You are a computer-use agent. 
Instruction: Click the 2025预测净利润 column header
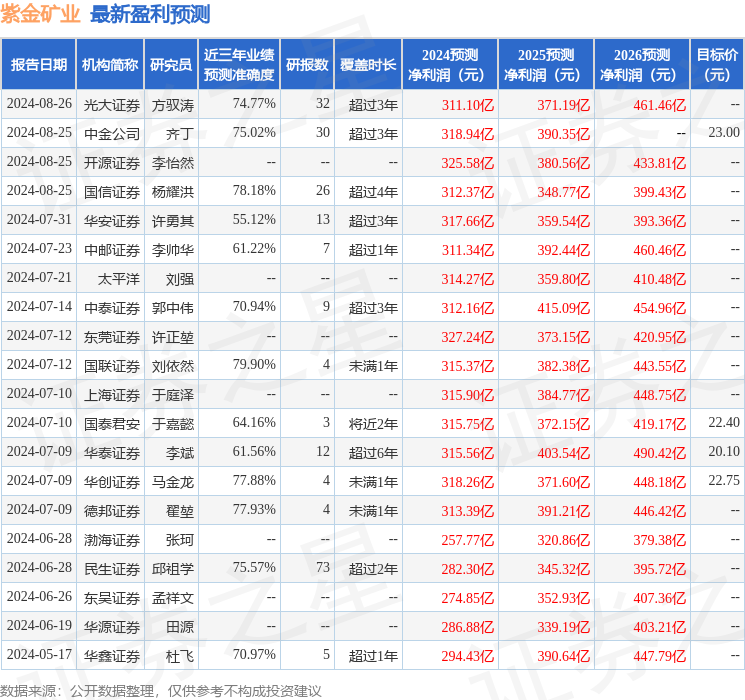coord(546,64)
